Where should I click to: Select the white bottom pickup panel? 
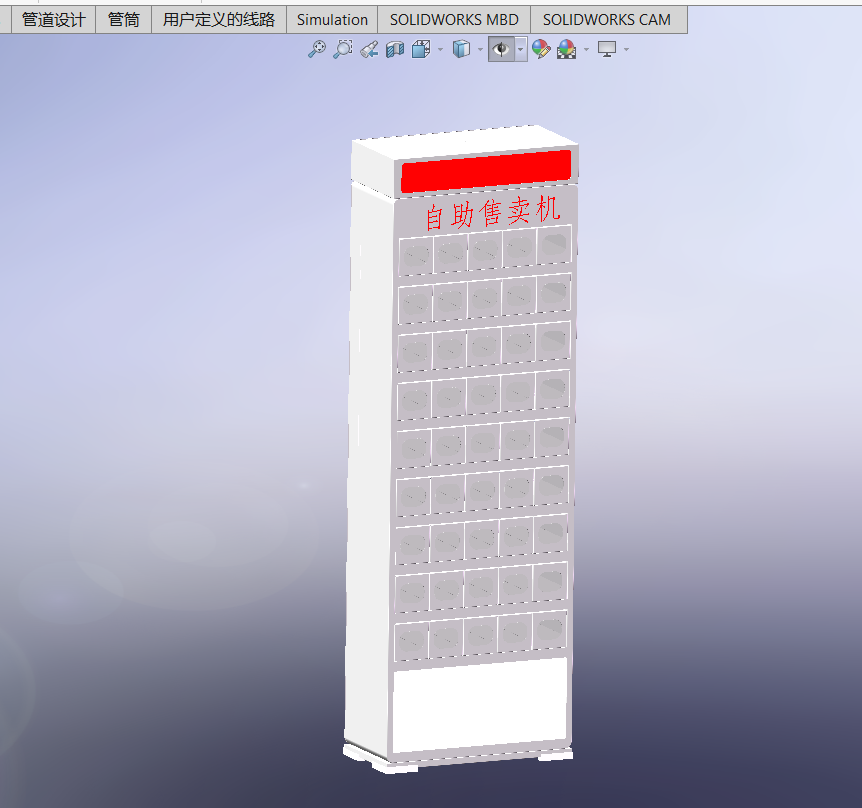tap(480, 705)
